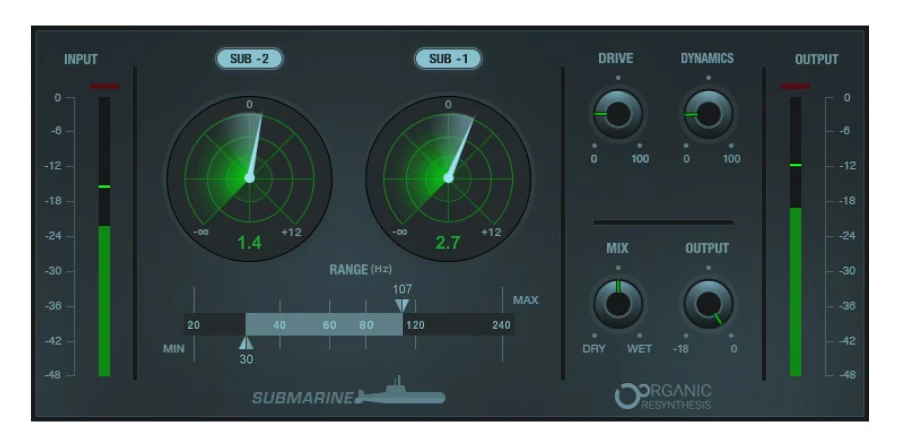
Task: Click the Mix dry/wet knob
Action: (x=617, y=304)
